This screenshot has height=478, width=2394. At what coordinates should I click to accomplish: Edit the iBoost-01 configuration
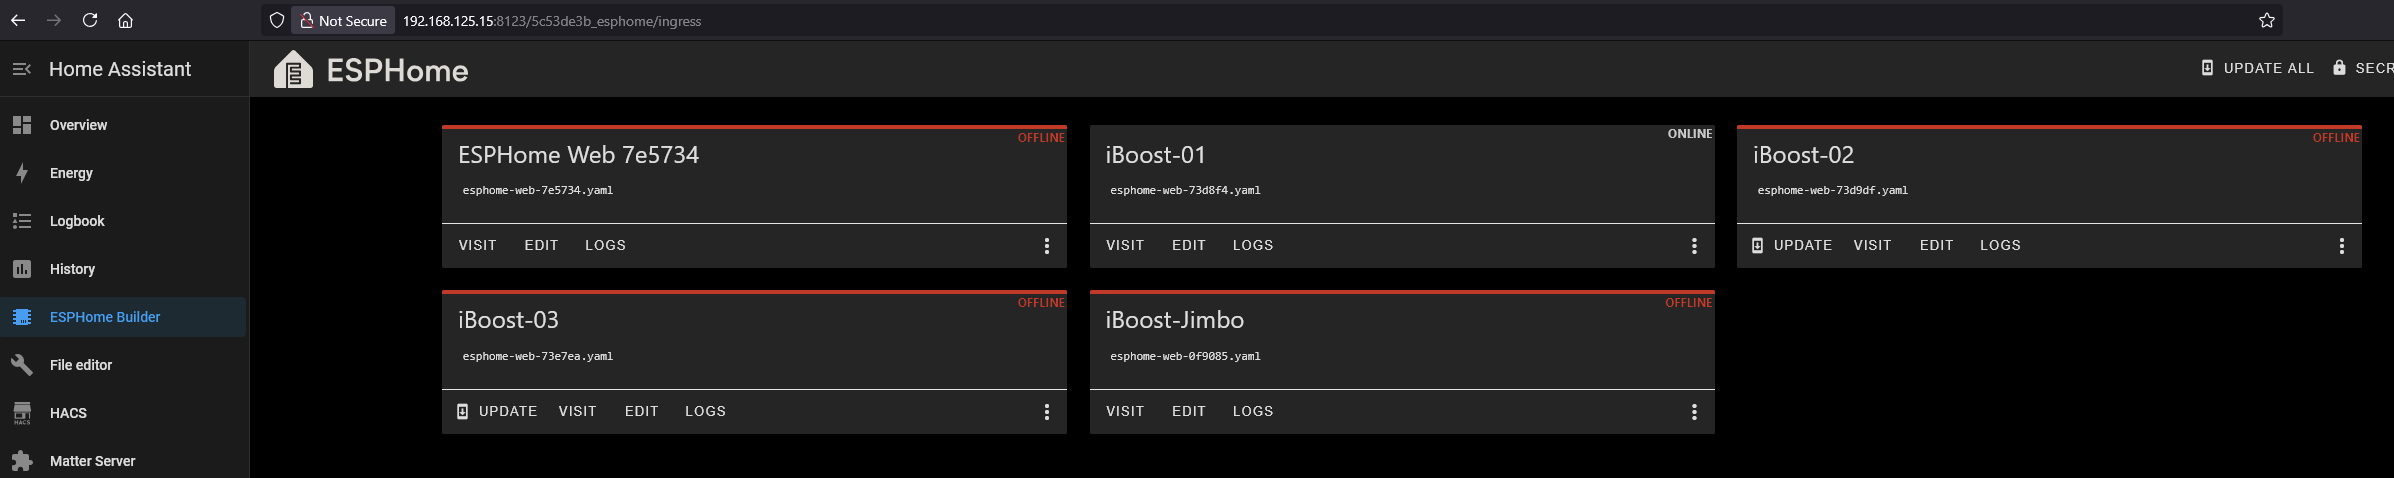pyautogui.click(x=1189, y=245)
